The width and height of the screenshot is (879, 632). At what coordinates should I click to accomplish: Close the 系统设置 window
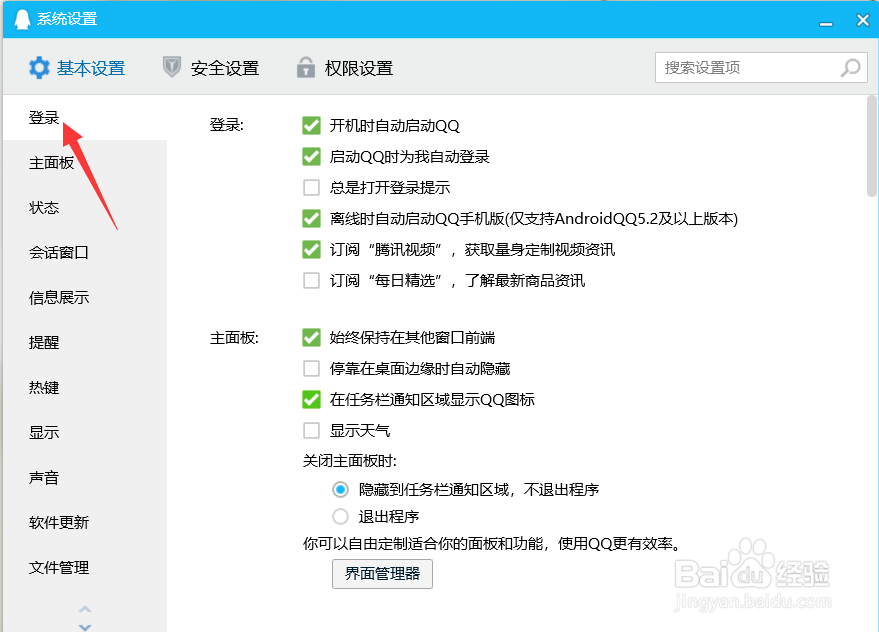[863, 20]
